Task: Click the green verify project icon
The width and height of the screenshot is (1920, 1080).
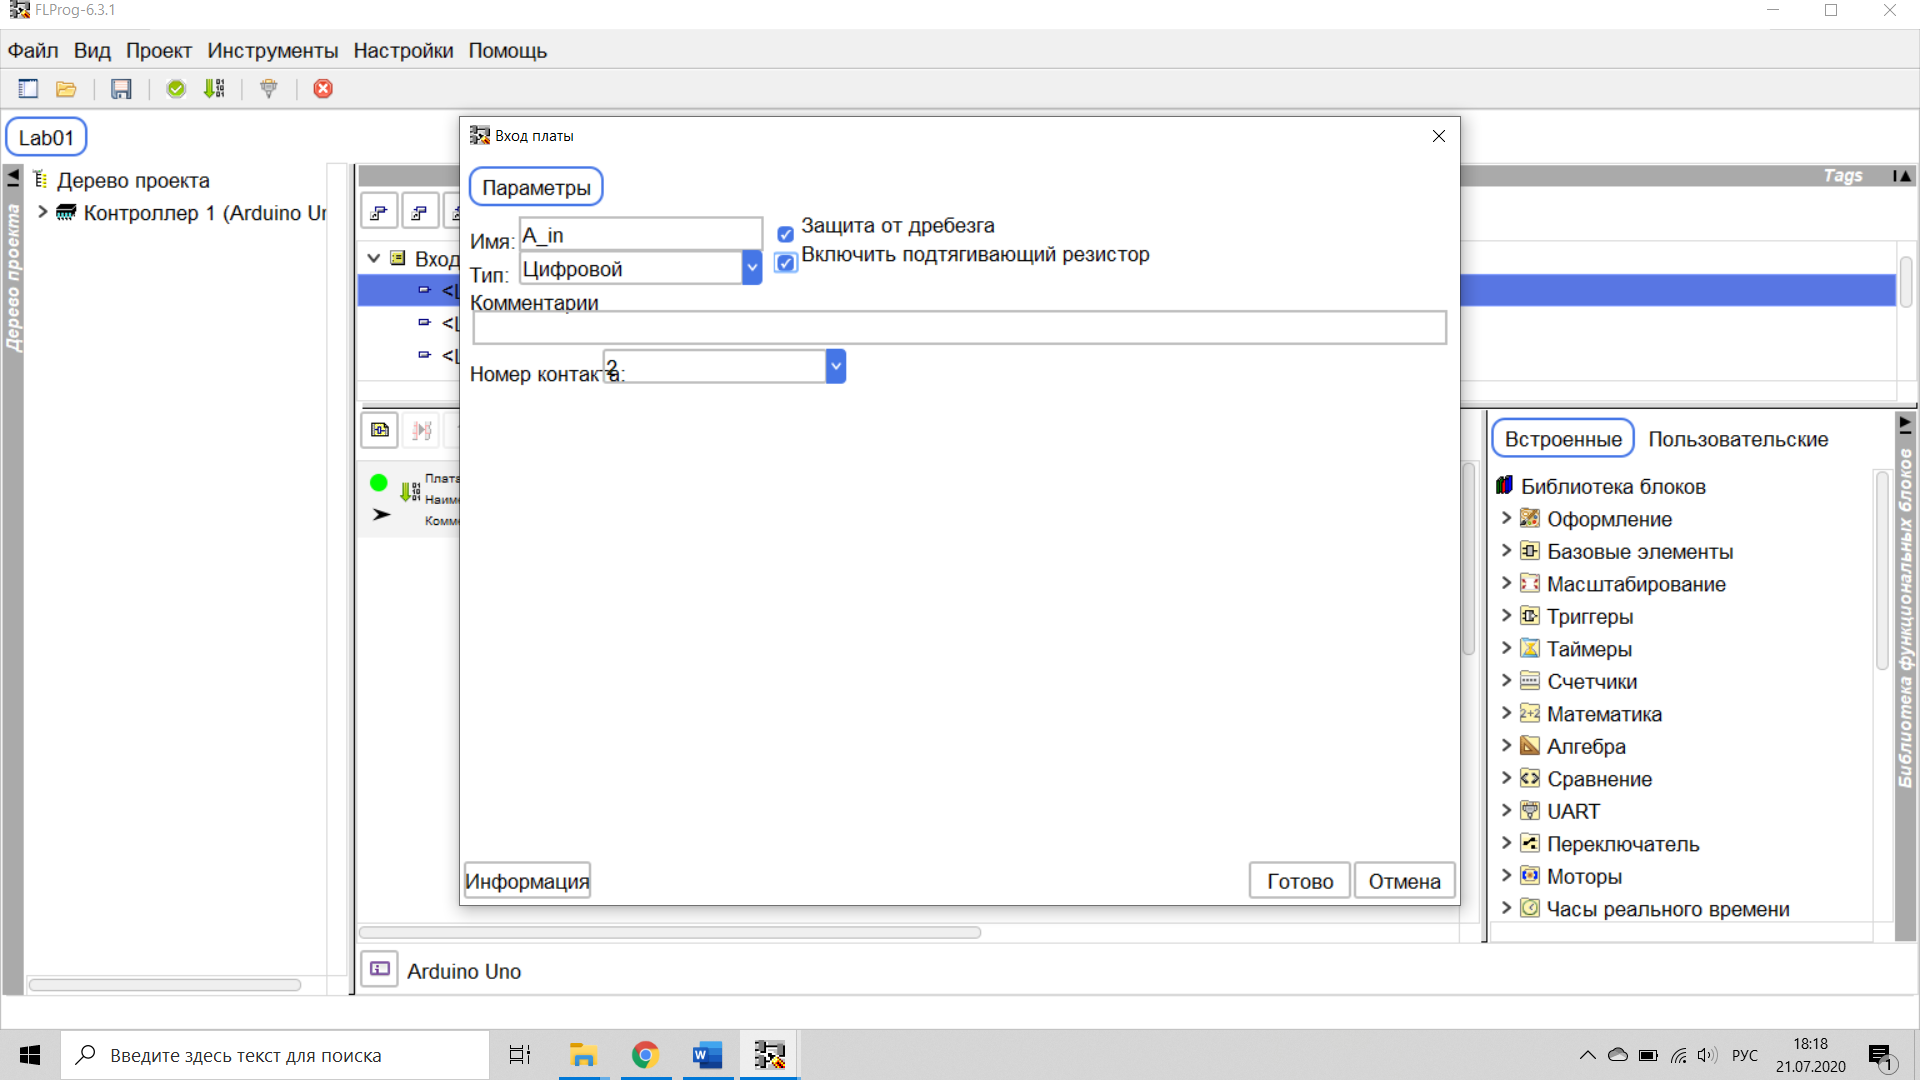Action: coord(176,89)
